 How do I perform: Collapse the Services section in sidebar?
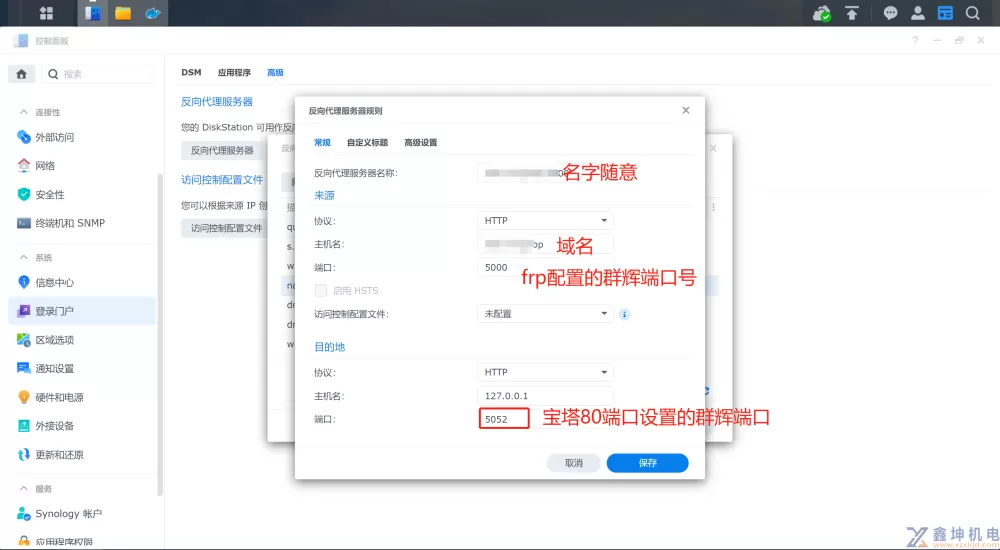pos(24,489)
